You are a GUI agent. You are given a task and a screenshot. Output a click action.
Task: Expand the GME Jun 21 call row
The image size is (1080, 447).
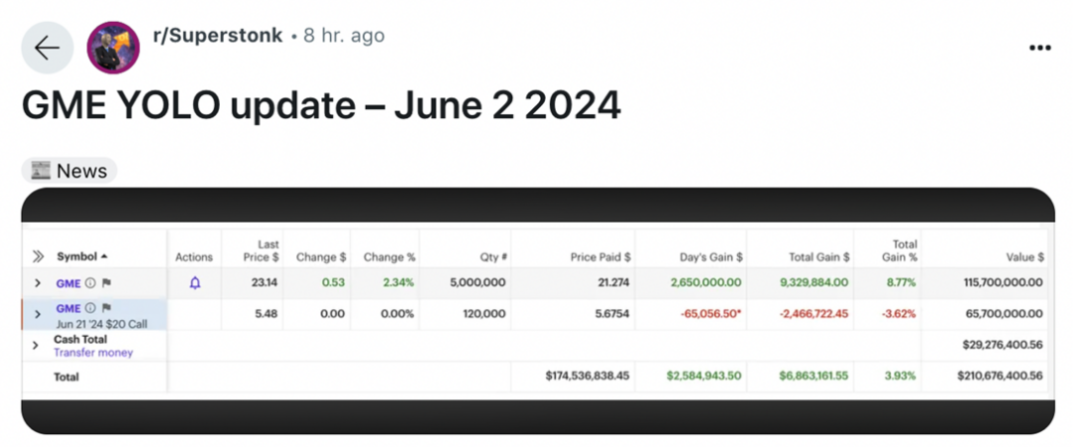(x=39, y=315)
